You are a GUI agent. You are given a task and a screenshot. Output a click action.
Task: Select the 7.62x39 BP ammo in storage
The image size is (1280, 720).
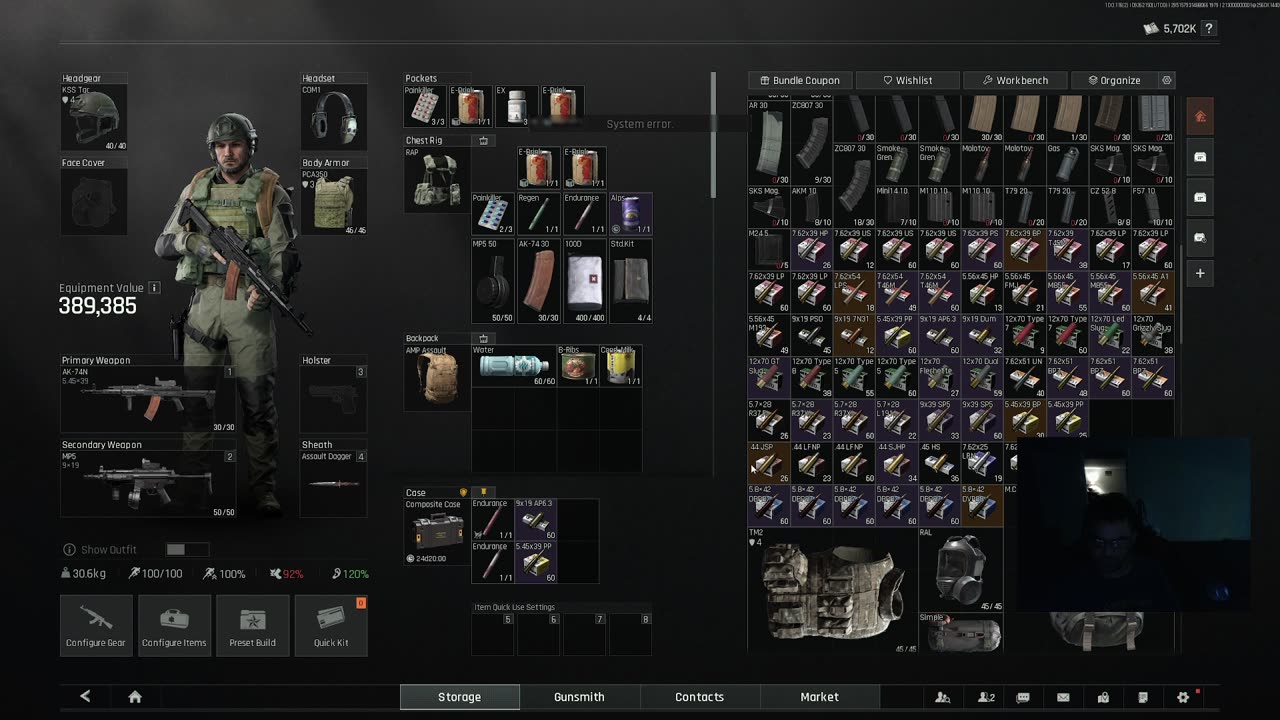click(1023, 249)
